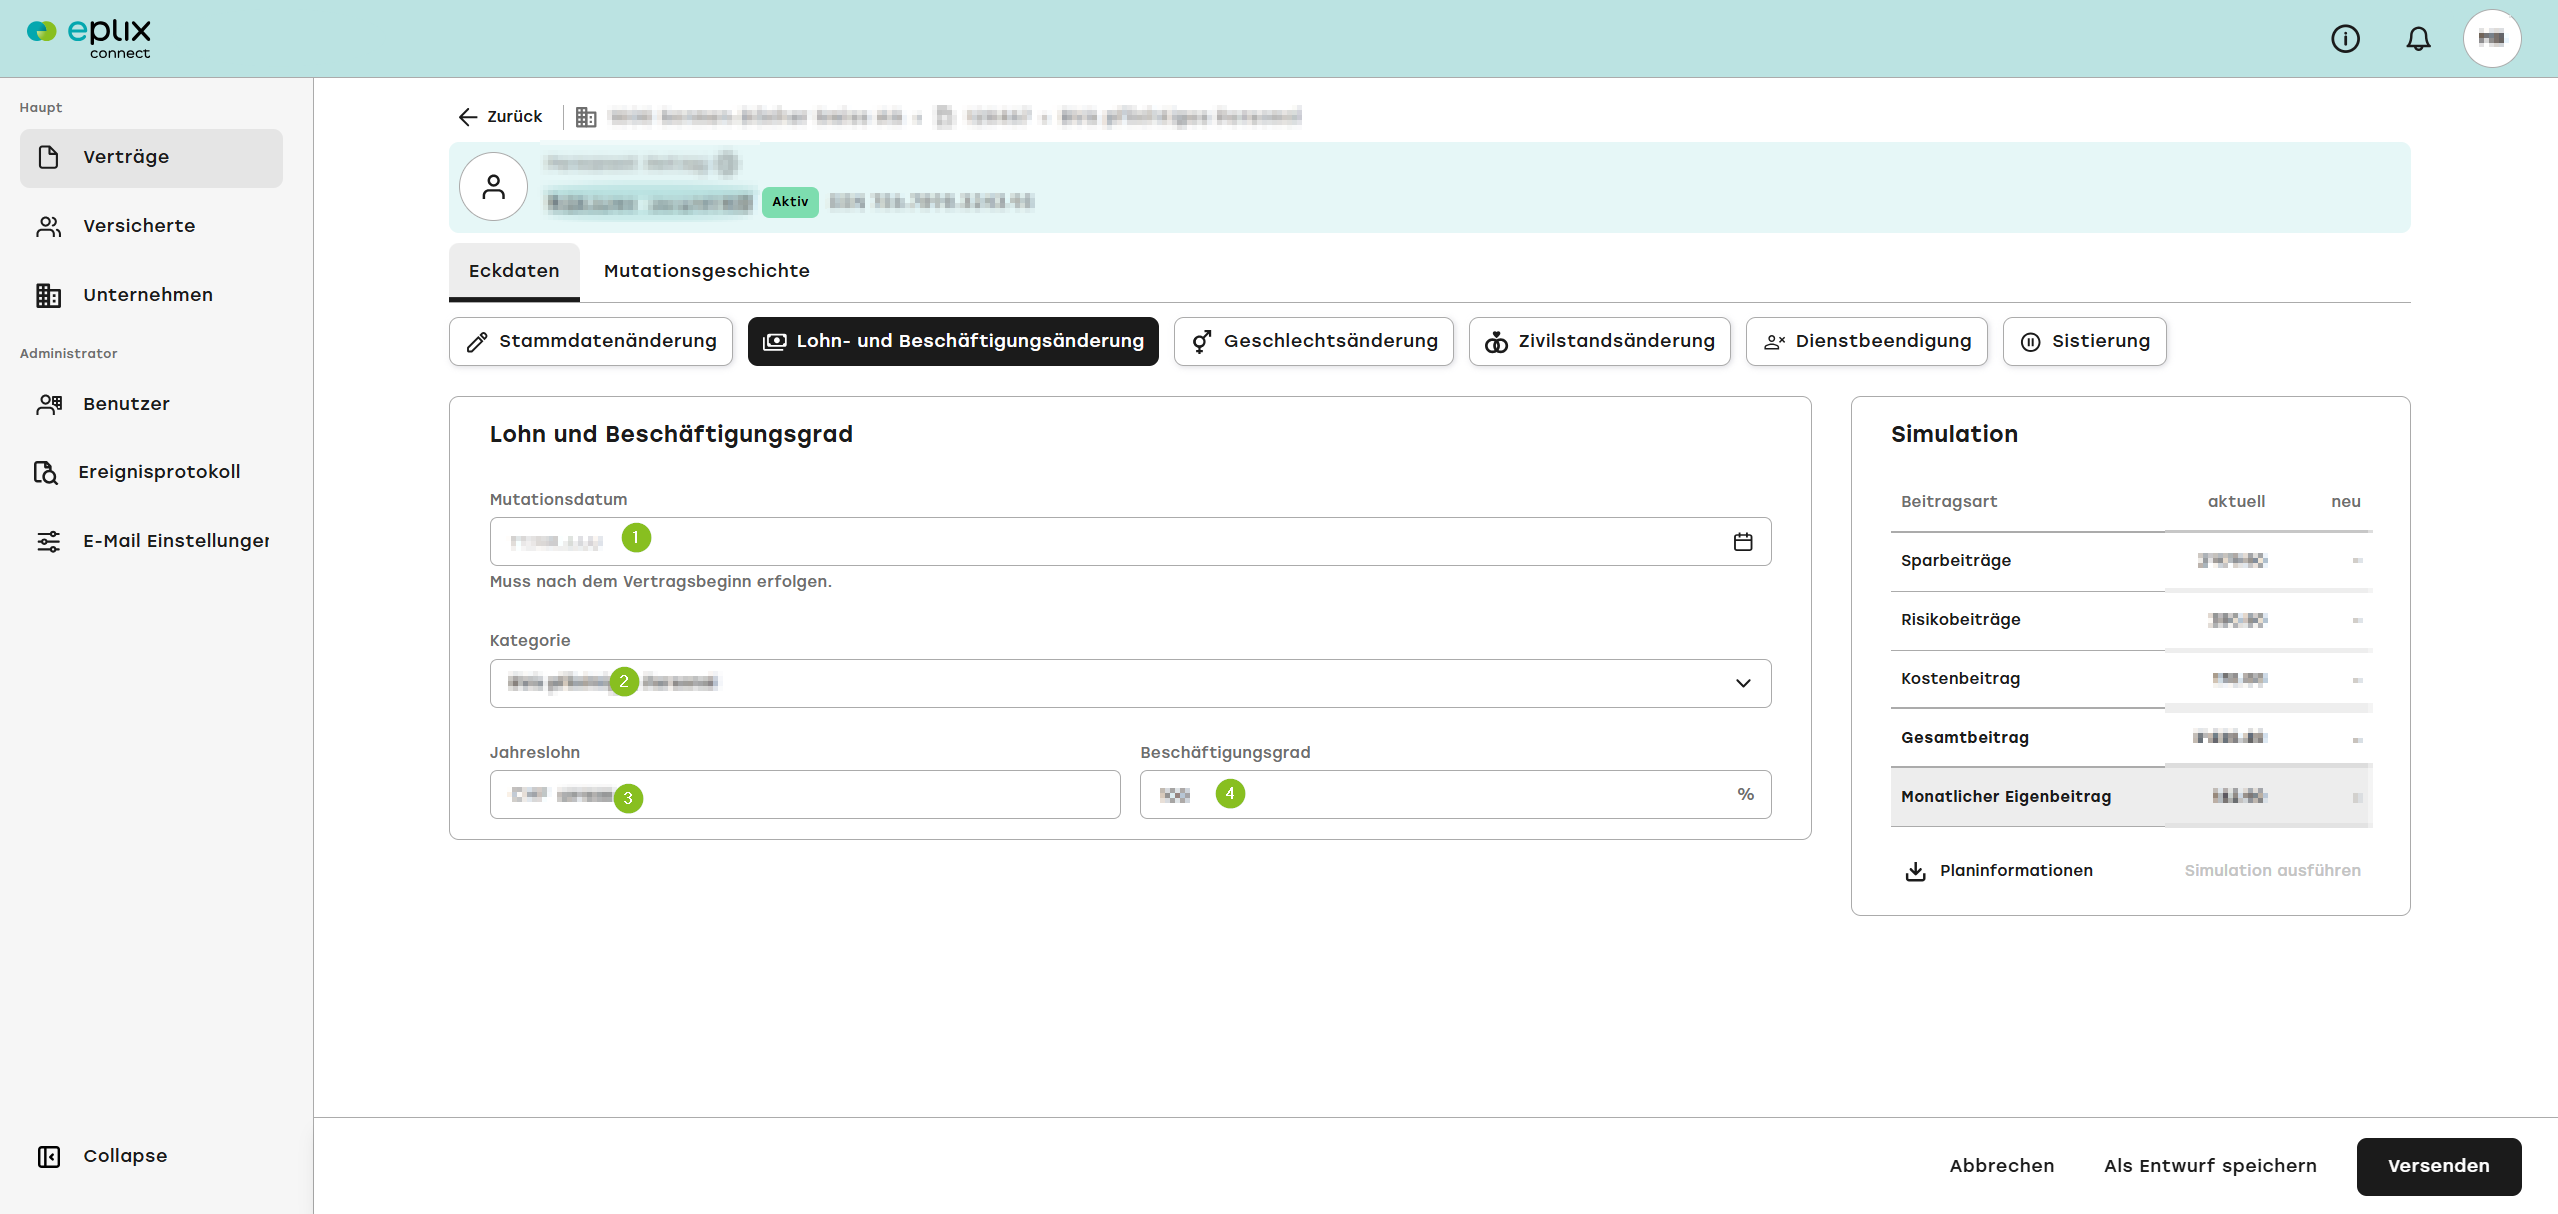Click the back arrow icon next to Zurück
This screenshot has height=1214, width=2558.
tap(467, 117)
